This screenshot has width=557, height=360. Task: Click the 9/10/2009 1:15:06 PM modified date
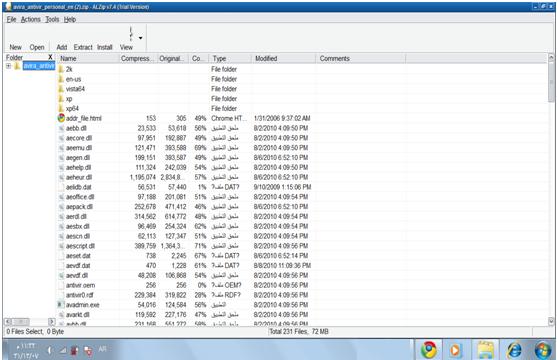pos(282,187)
